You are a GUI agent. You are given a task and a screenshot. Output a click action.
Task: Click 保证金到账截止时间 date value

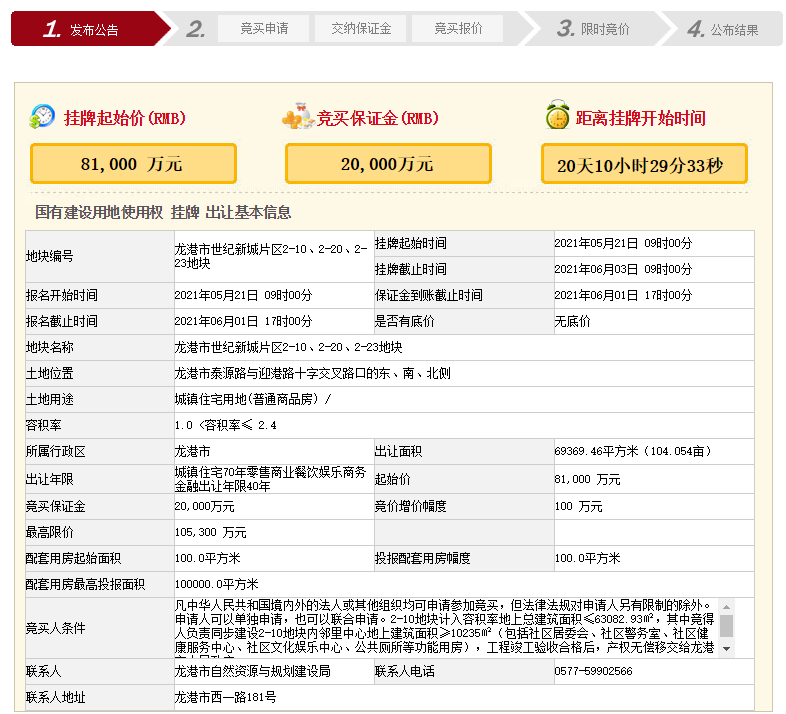point(623,295)
